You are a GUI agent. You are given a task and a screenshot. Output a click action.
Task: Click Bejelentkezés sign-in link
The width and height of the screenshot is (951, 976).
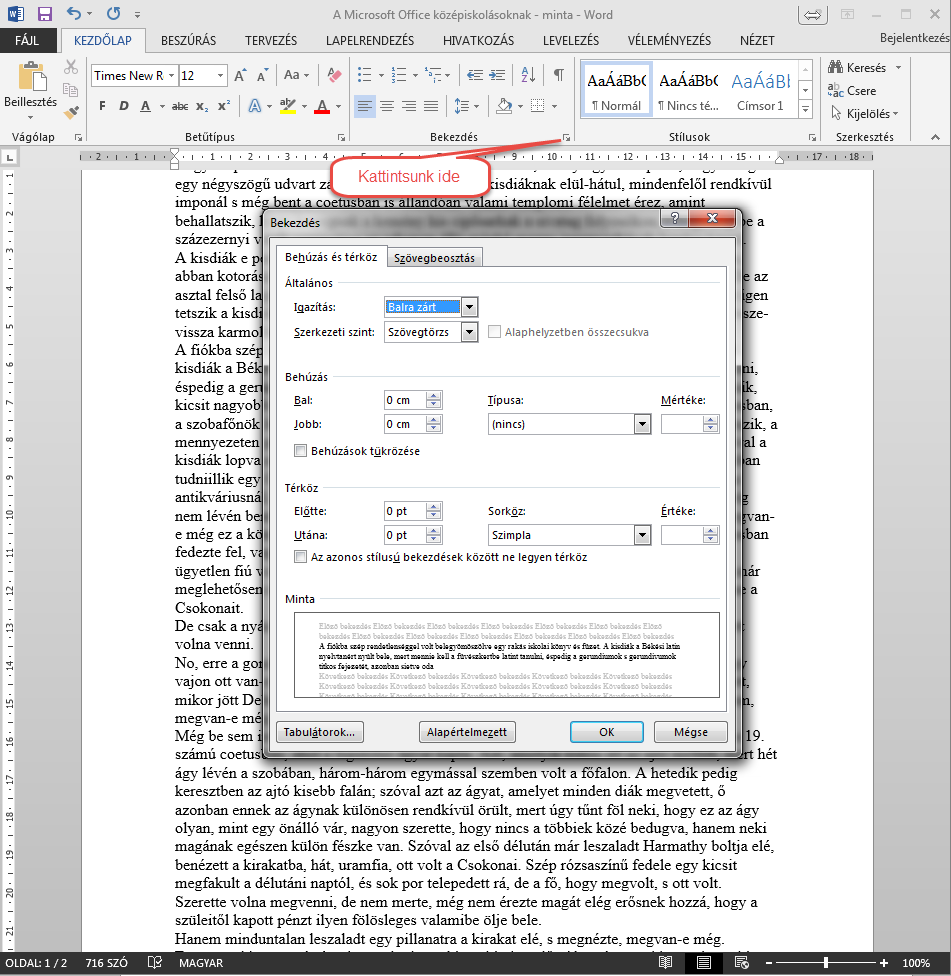915,38
